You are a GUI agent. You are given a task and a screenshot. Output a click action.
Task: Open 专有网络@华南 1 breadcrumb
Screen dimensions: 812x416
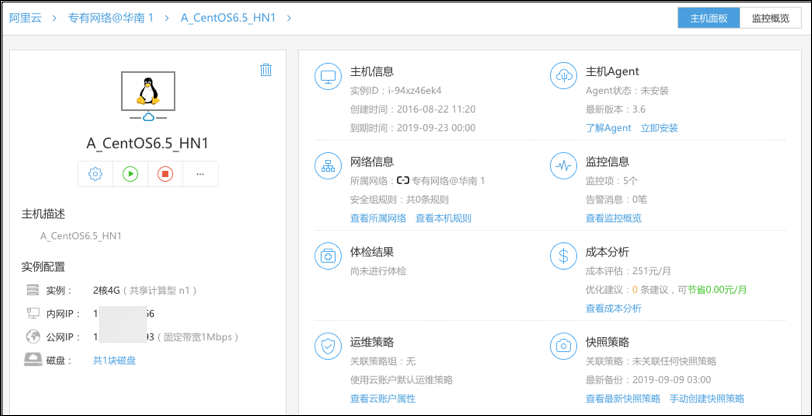(x=111, y=18)
